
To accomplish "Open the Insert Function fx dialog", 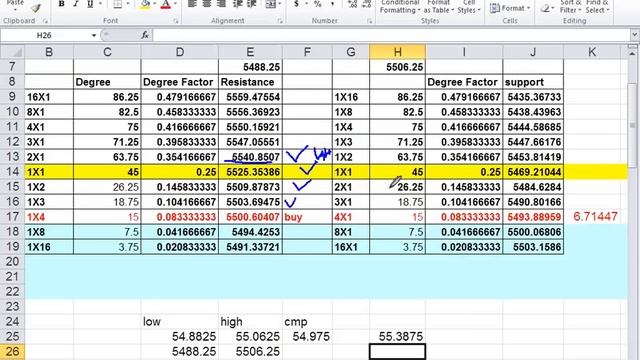I will tap(145, 35).
